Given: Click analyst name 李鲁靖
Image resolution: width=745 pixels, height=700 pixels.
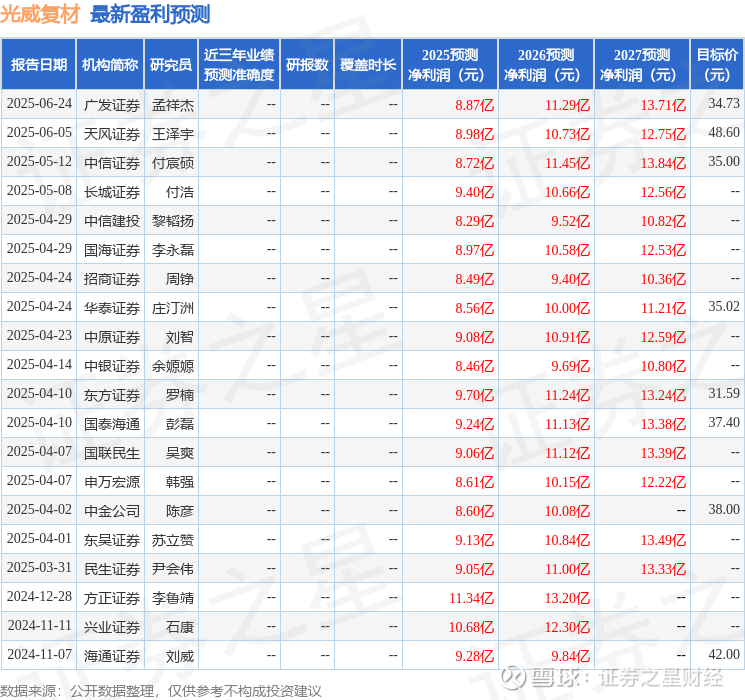Looking at the screenshot, I should pyautogui.click(x=173, y=597).
